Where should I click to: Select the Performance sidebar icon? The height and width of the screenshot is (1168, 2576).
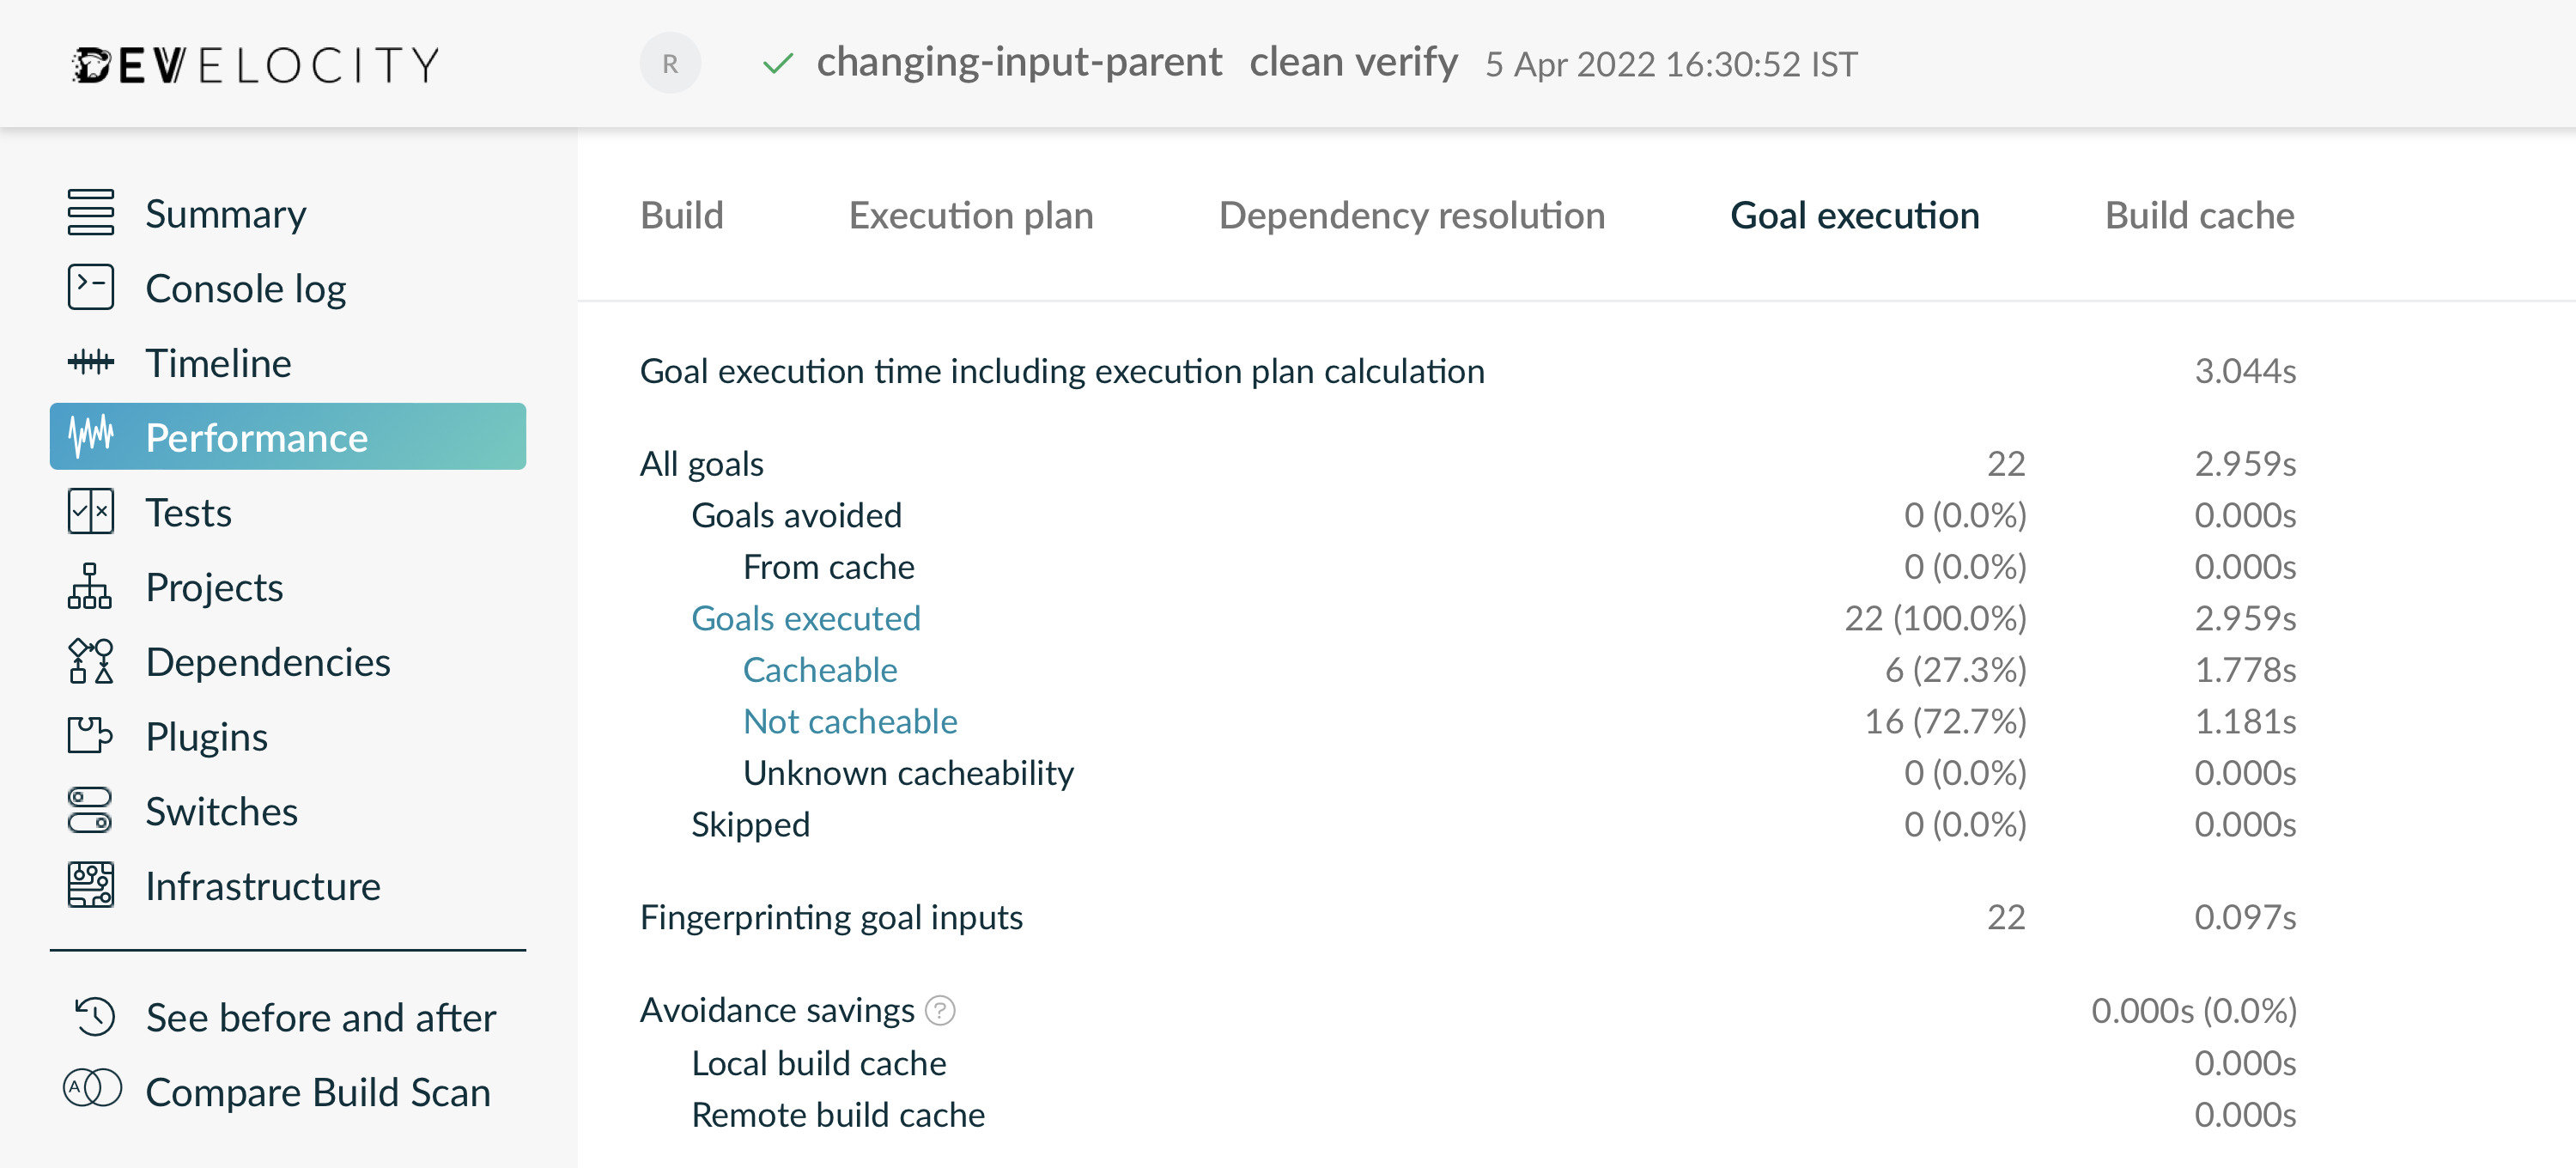(x=91, y=437)
